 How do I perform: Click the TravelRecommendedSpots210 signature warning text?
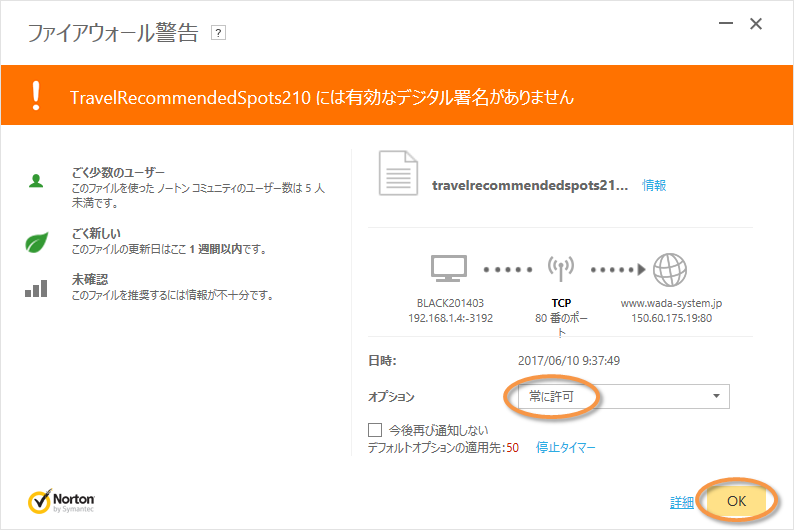(x=322, y=97)
